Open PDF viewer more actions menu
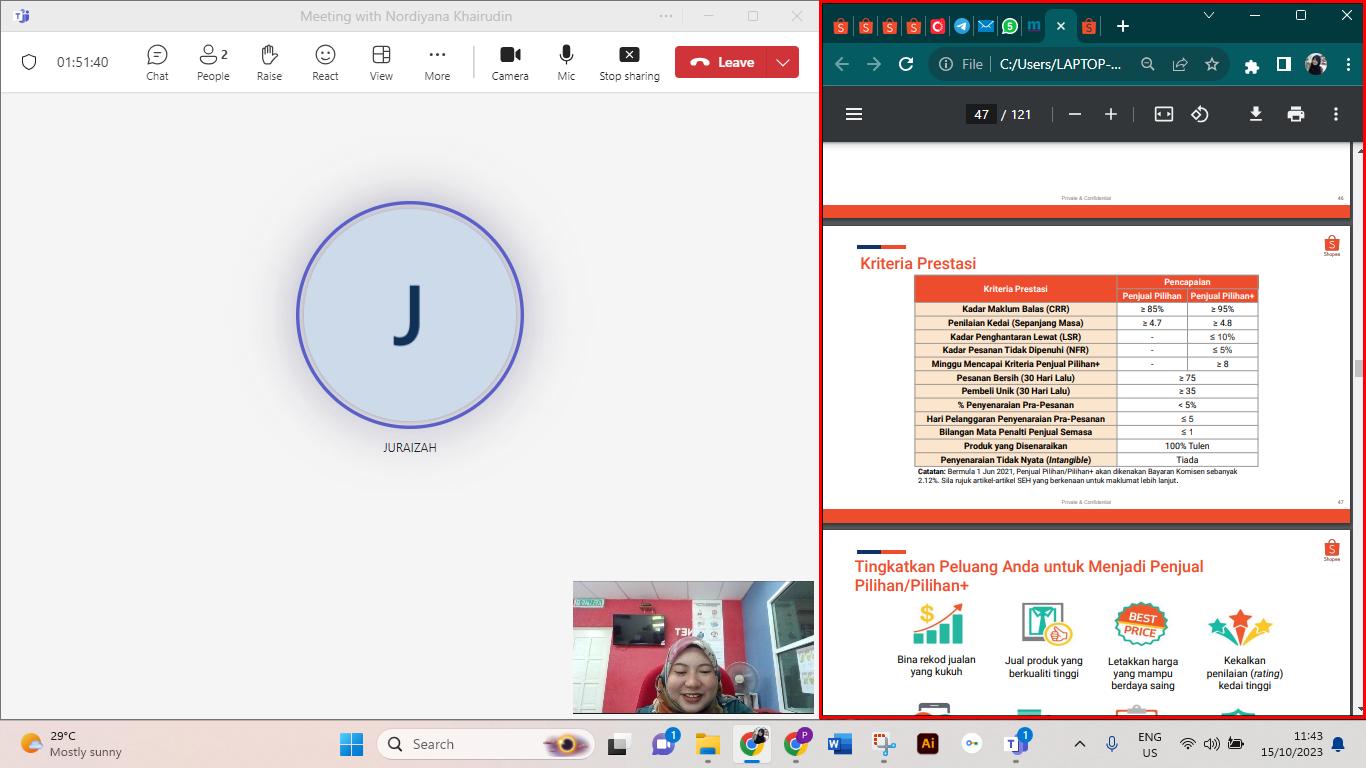Screen dimensions: 1366x768 tap(1336, 114)
